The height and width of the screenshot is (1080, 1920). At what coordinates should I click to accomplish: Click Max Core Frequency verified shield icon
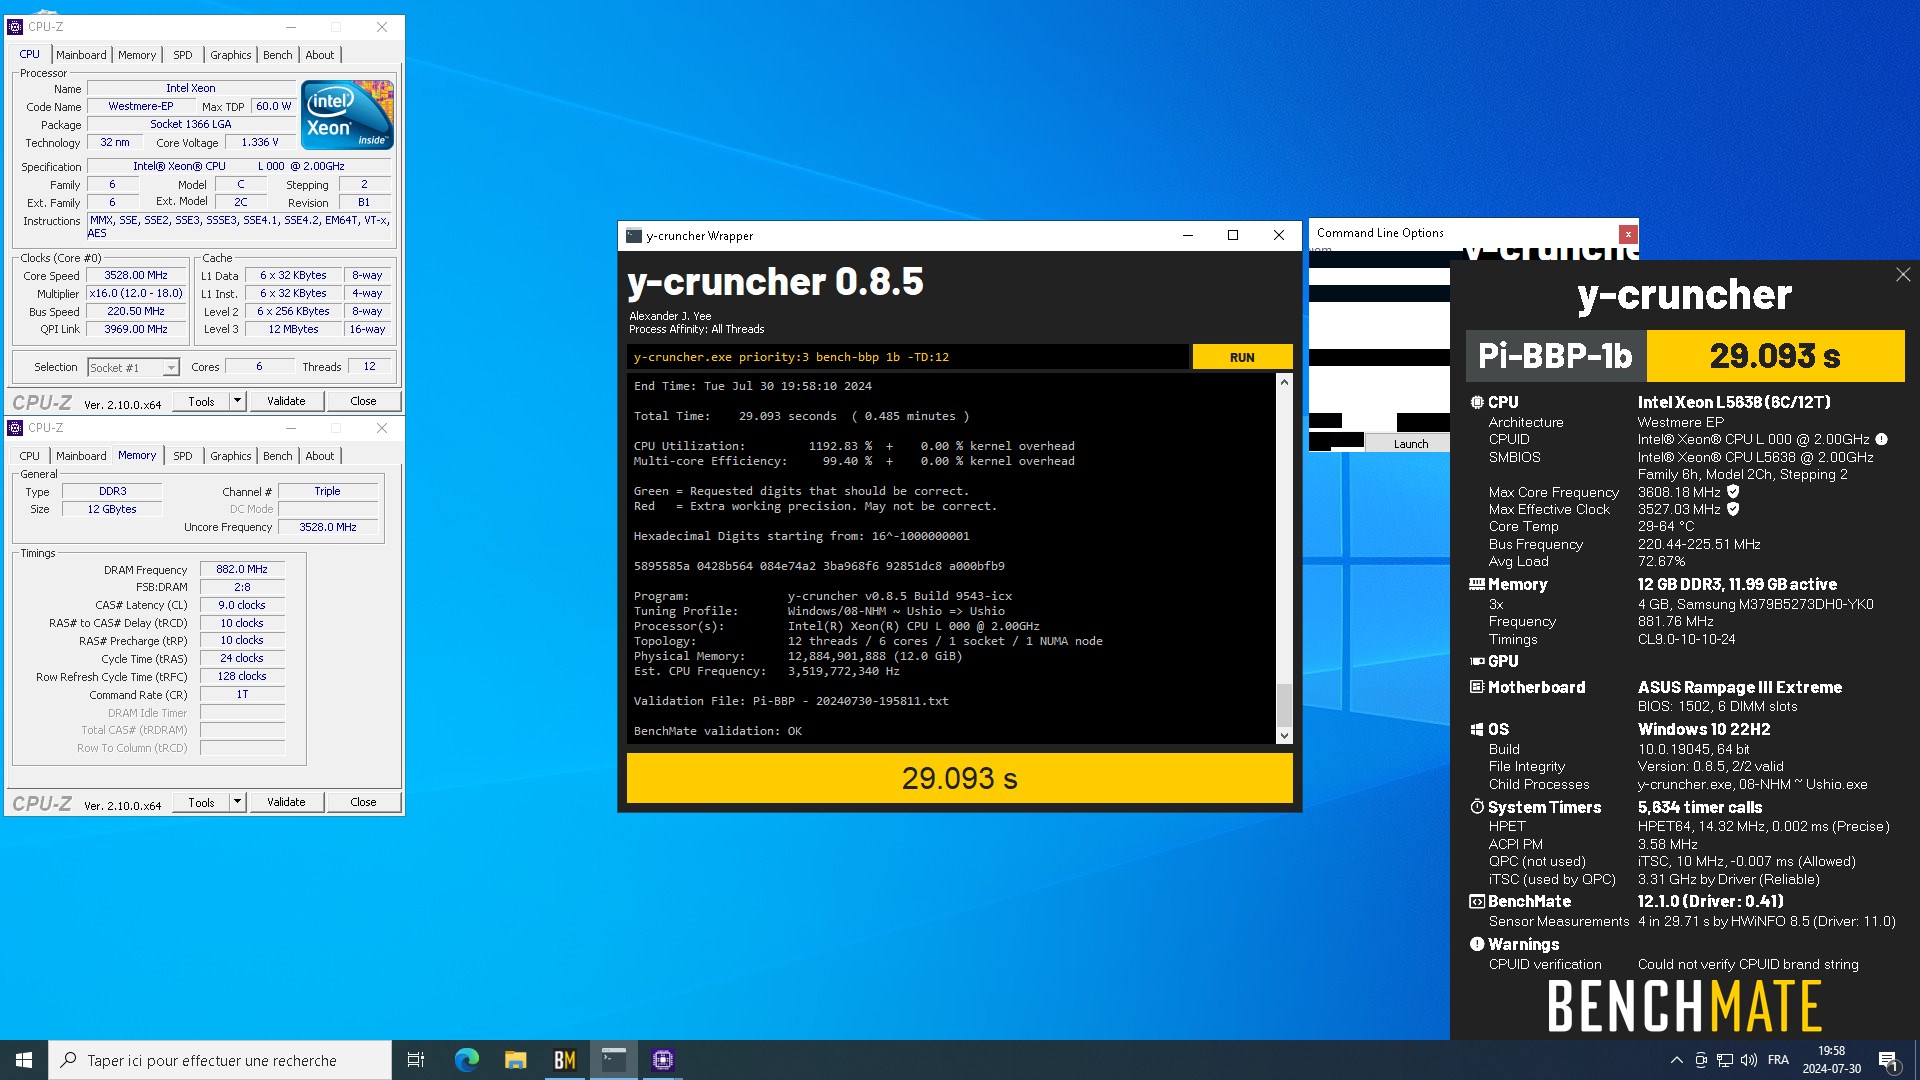point(1733,492)
